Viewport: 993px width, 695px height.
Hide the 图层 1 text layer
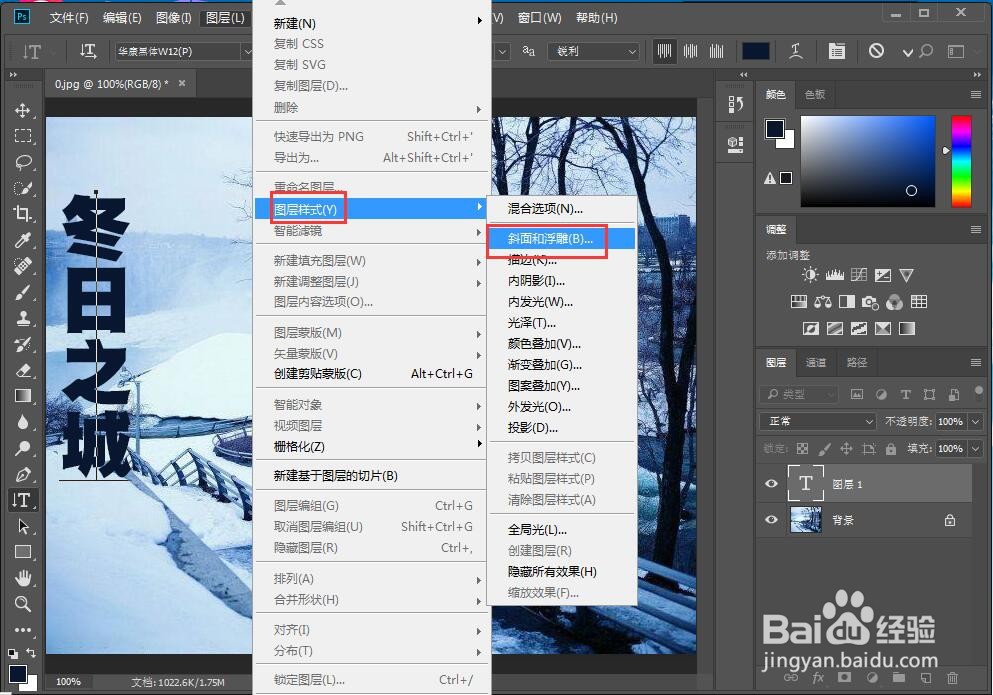point(771,483)
